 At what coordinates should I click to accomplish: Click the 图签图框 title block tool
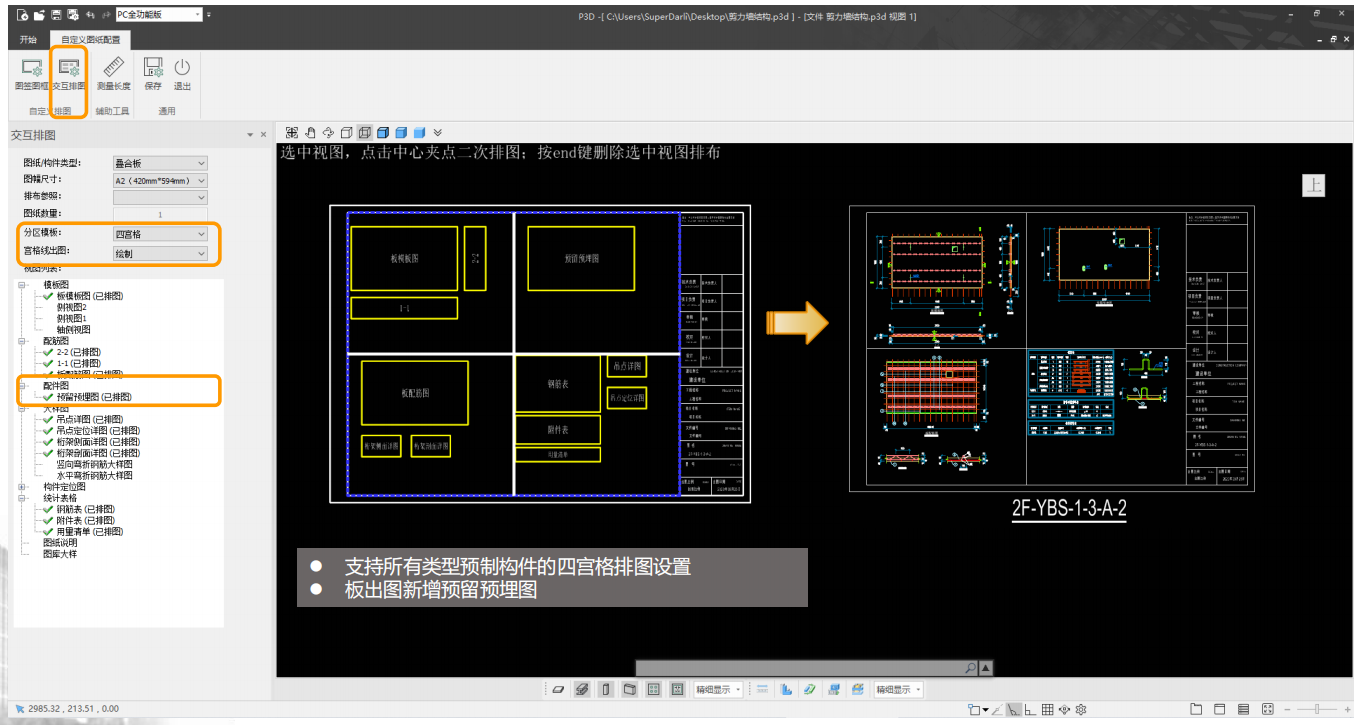pyautogui.click(x=31, y=73)
